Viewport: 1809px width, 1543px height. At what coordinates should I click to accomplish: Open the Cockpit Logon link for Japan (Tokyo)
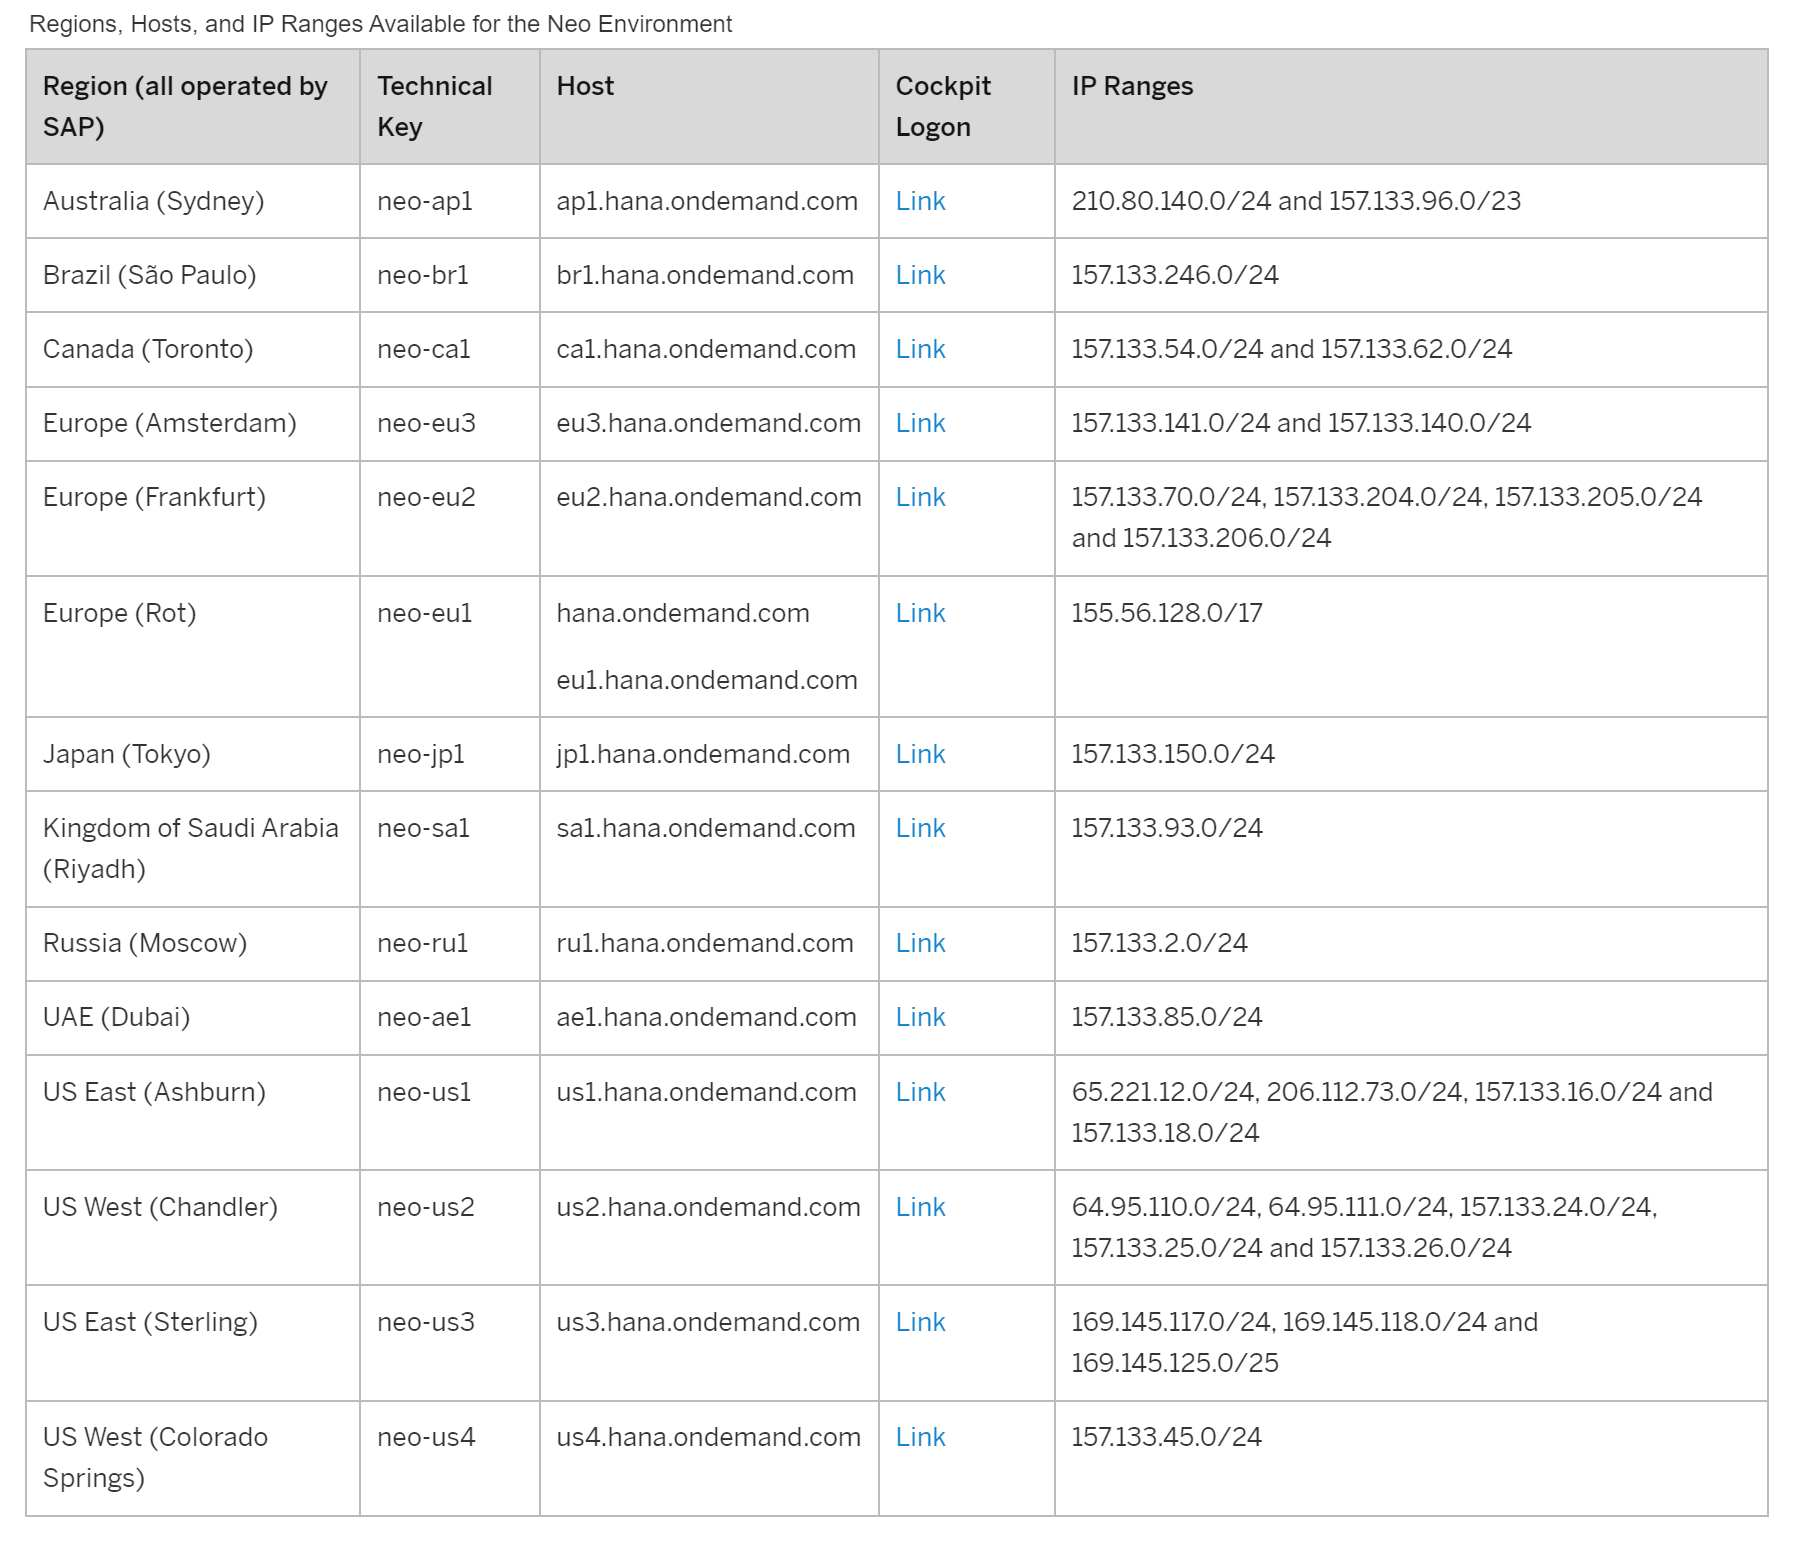(x=920, y=754)
